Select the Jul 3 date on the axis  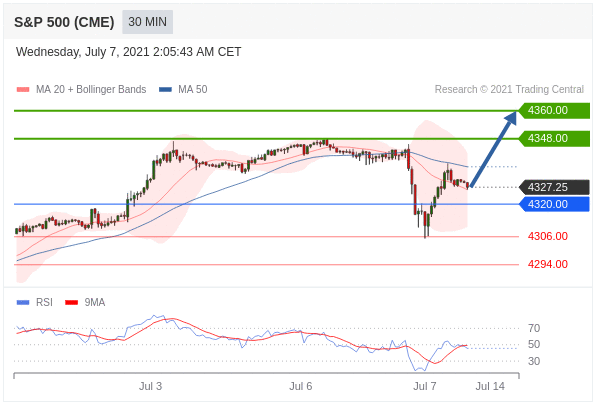pyautogui.click(x=150, y=385)
